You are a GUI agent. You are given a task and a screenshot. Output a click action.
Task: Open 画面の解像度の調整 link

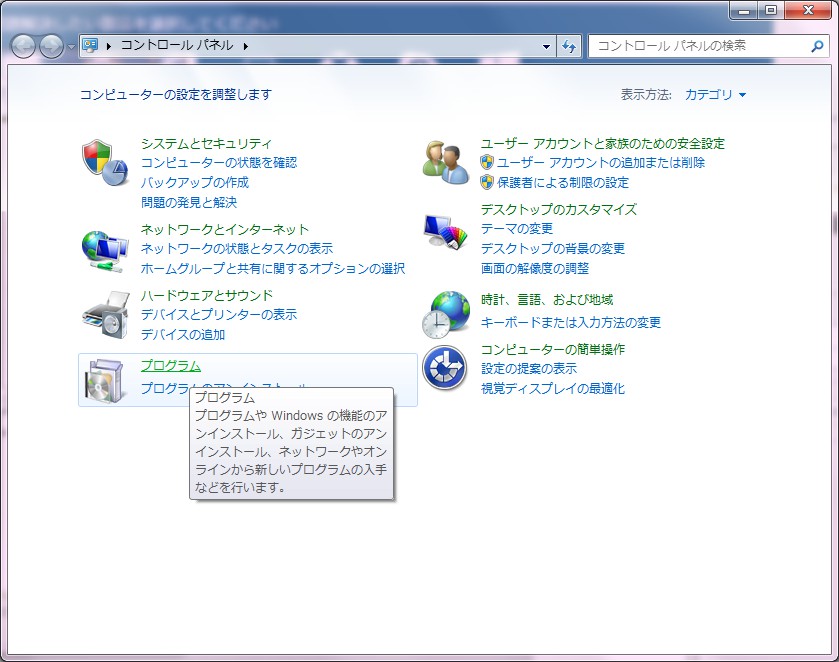pyautogui.click(x=535, y=268)
